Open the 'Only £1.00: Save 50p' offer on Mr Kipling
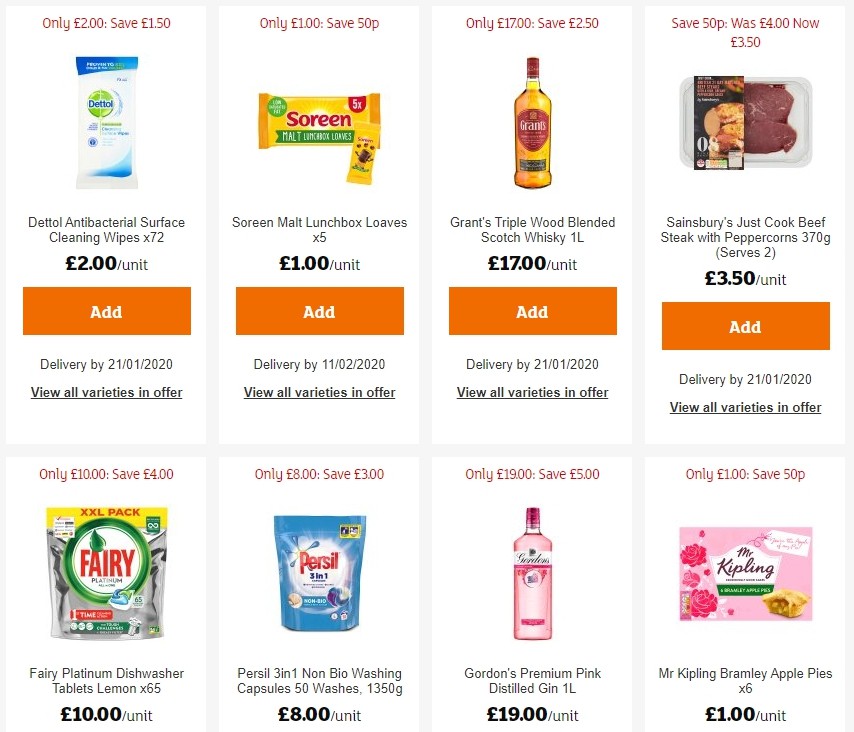The image size is (854, 732). point(745,473)
